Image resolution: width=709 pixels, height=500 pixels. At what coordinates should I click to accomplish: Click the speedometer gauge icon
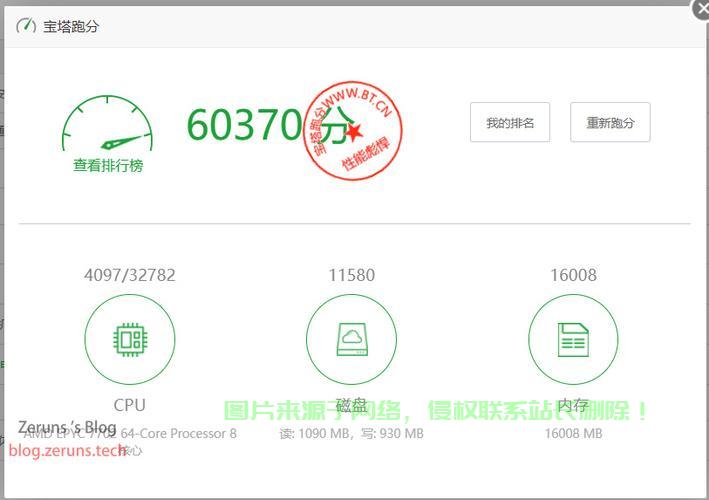(107, 123)
